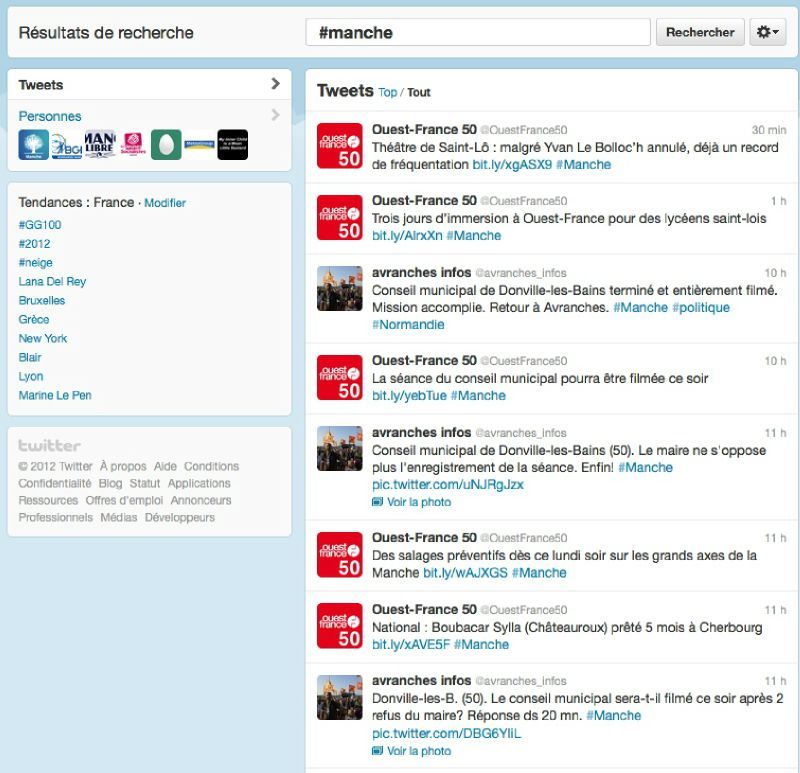Click the 1 h tweet timestamp
The image size is (800, 773).
779,201
